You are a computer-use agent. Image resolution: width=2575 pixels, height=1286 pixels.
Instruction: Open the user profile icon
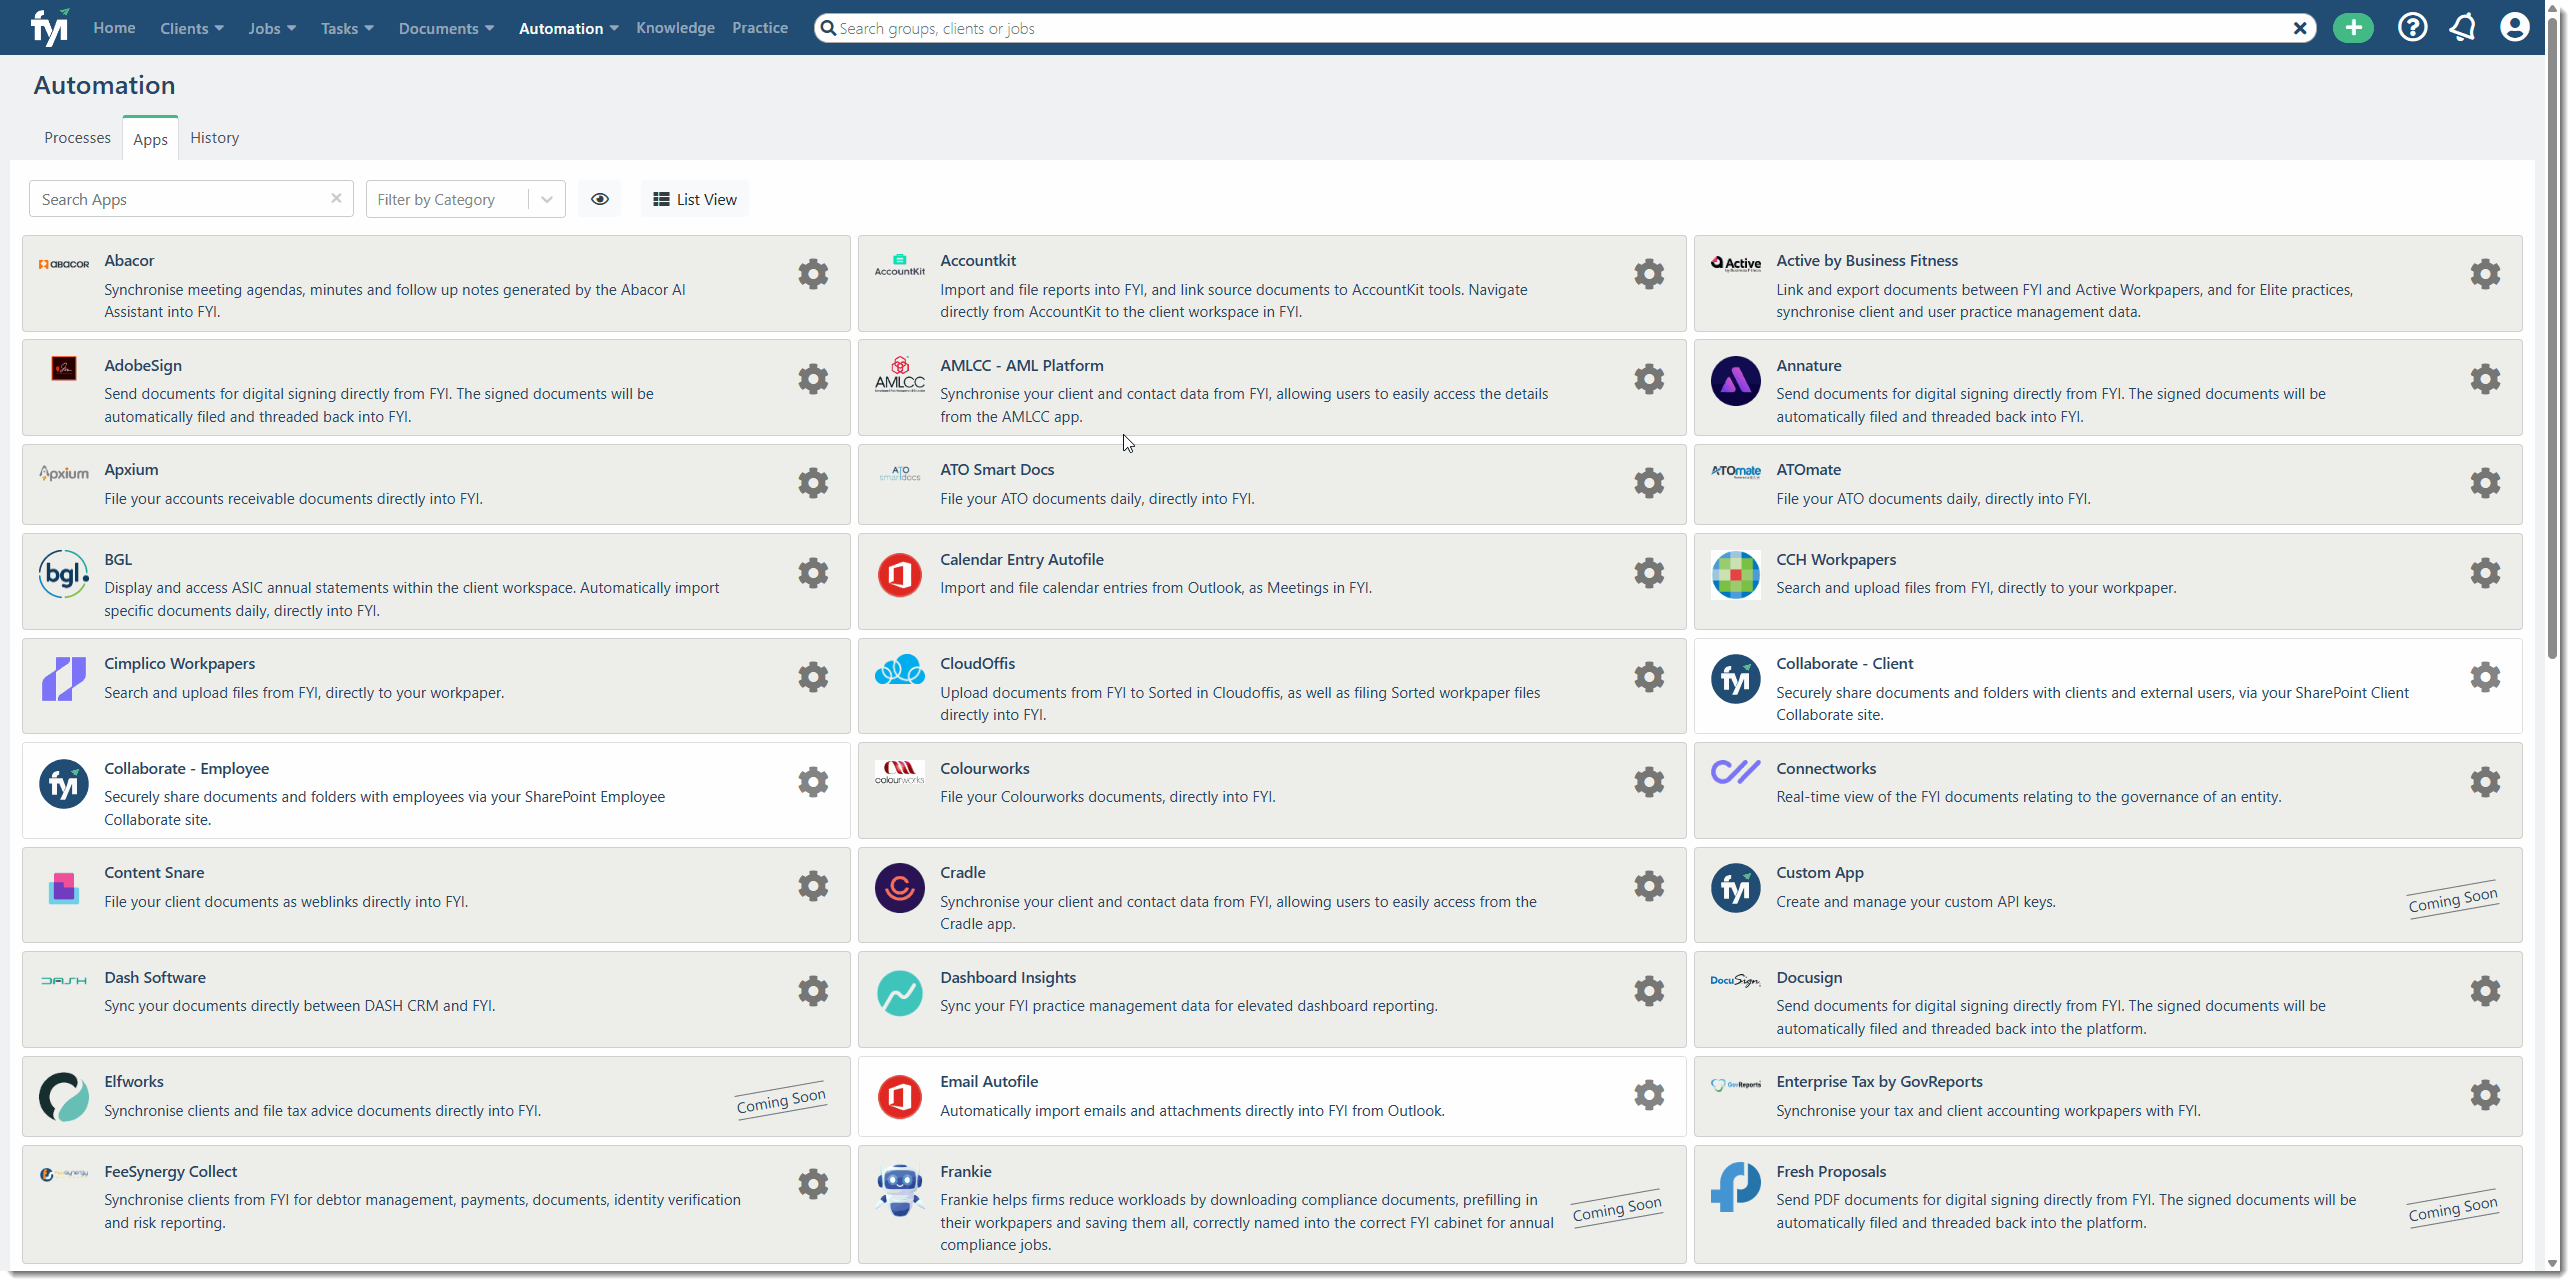click(2514, 28)
